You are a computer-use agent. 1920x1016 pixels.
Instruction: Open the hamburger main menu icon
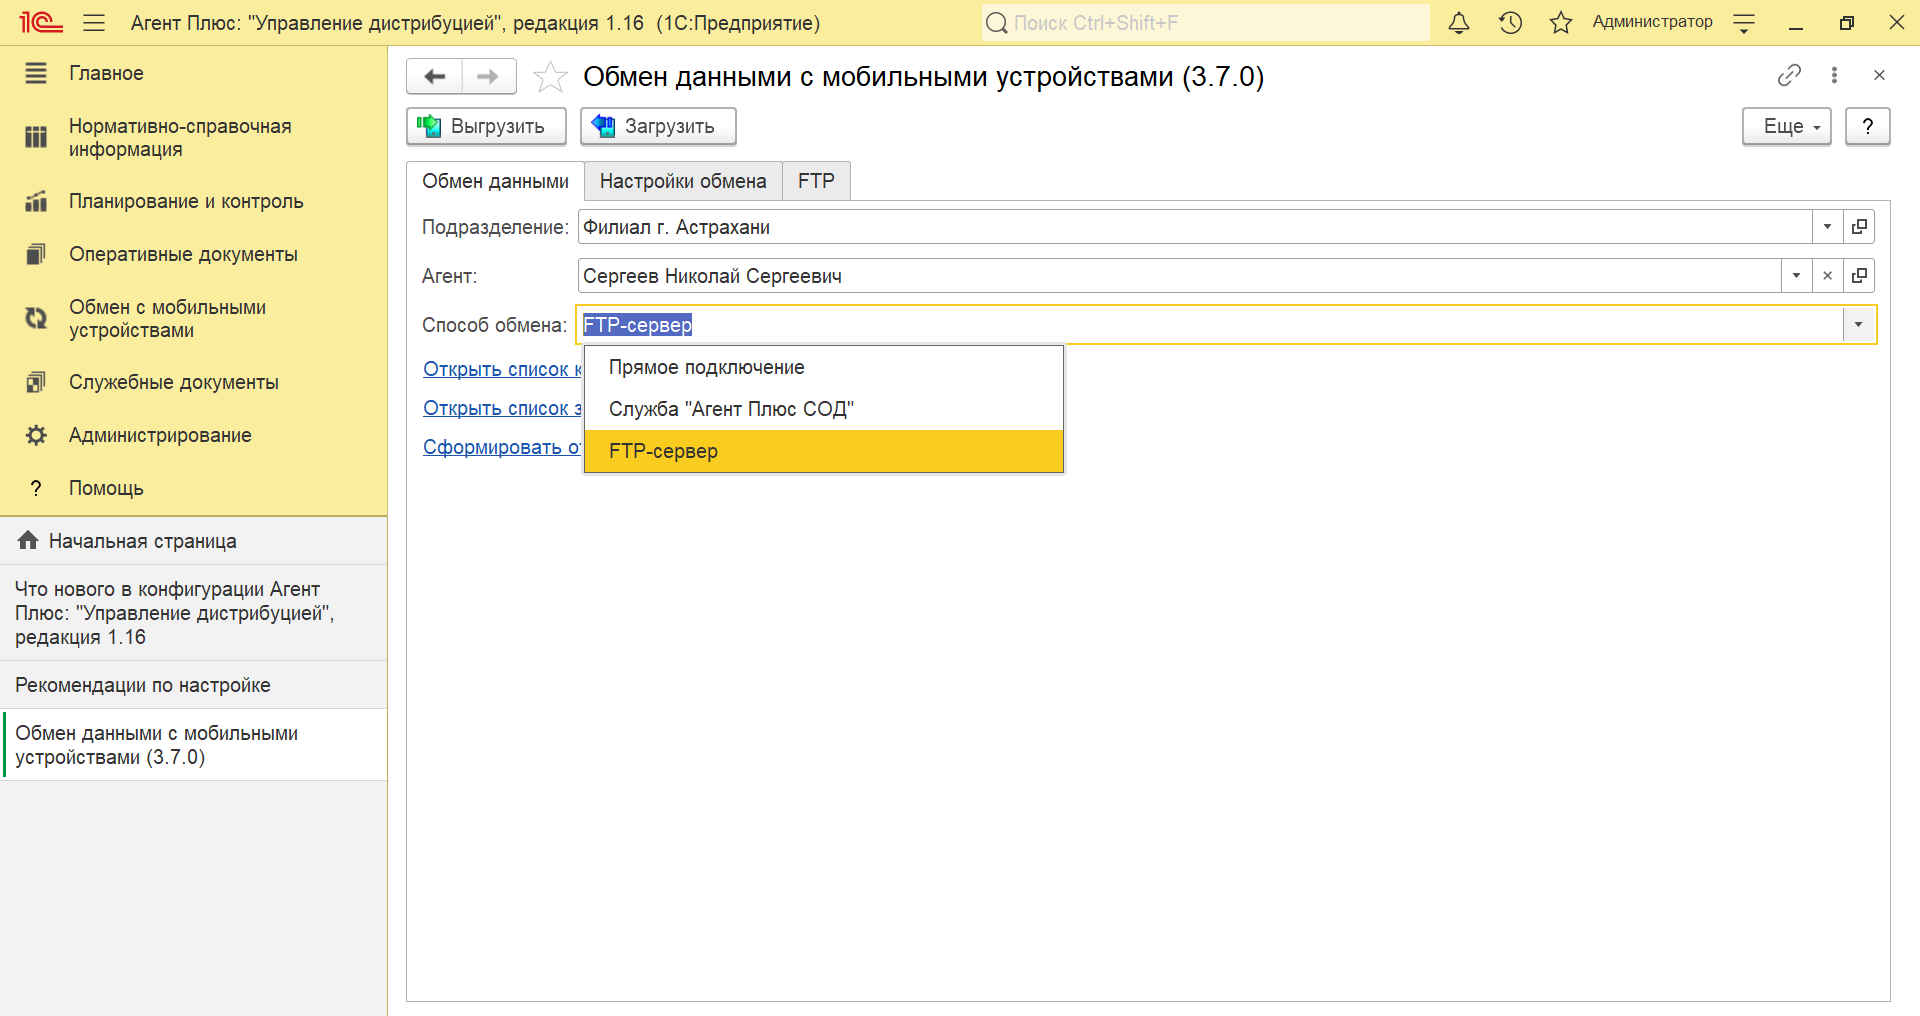(94, 22)
